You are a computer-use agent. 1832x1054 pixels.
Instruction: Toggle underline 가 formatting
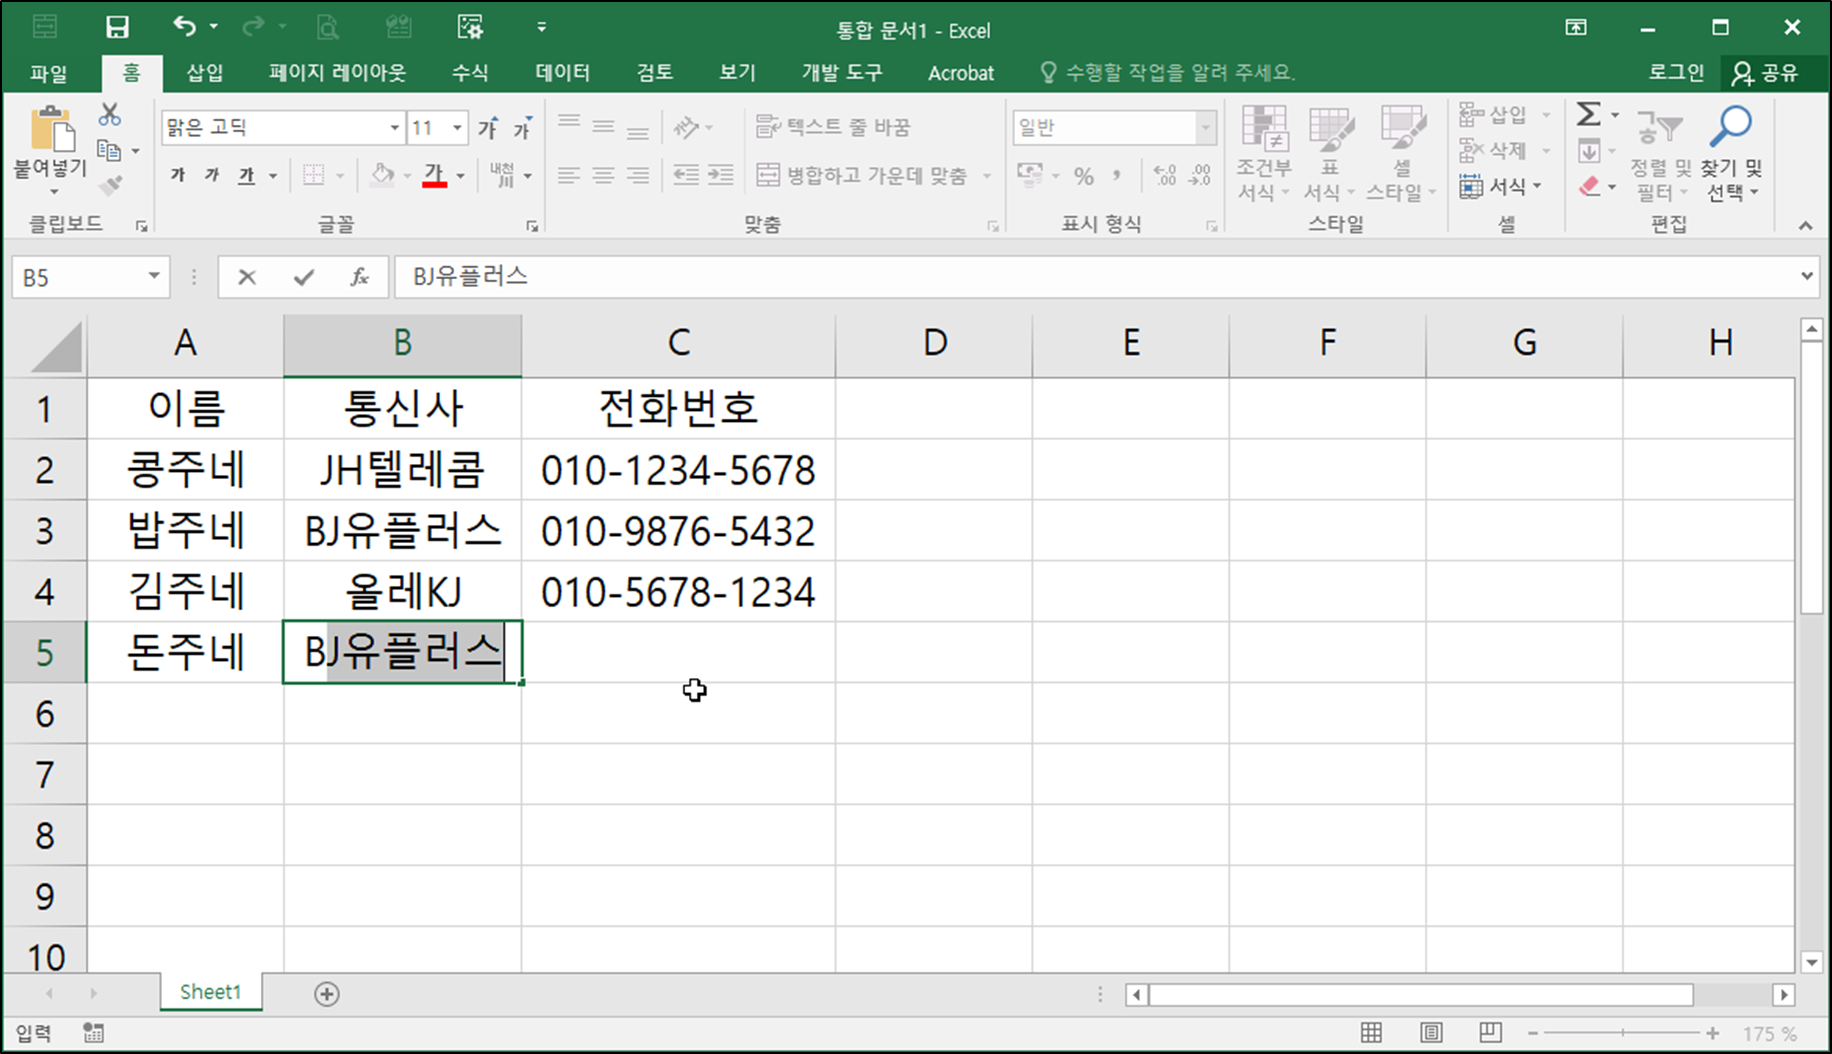246,175
